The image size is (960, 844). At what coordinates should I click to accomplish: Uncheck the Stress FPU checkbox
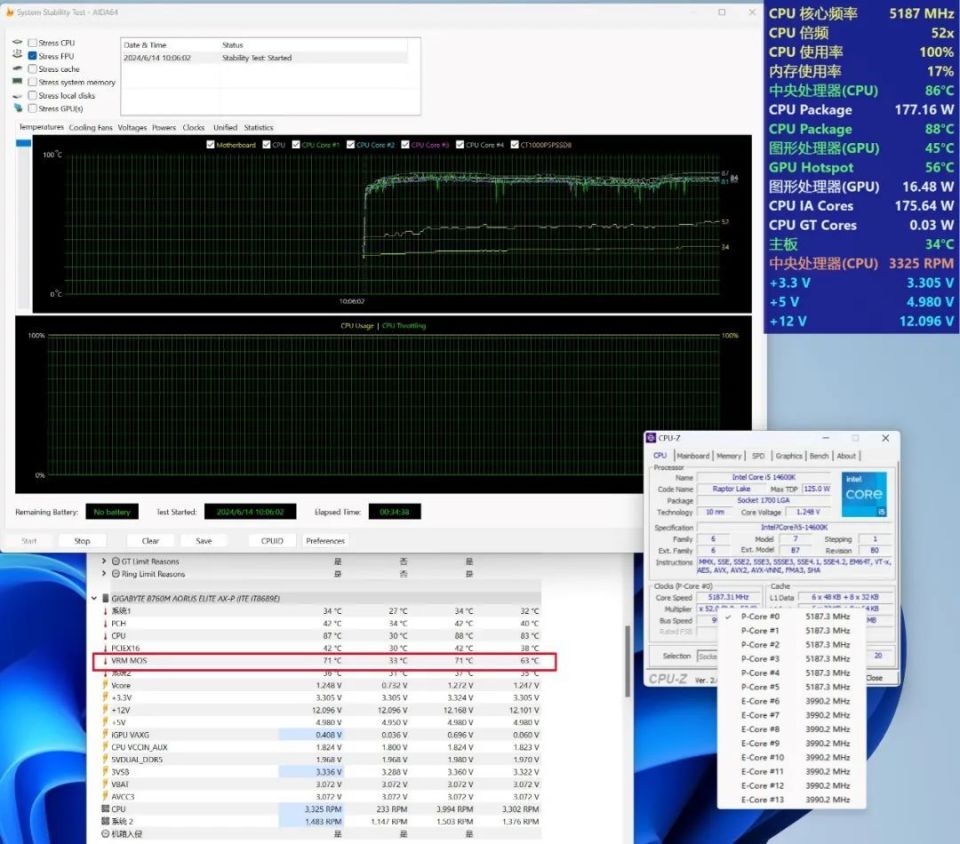coord(32,56)
